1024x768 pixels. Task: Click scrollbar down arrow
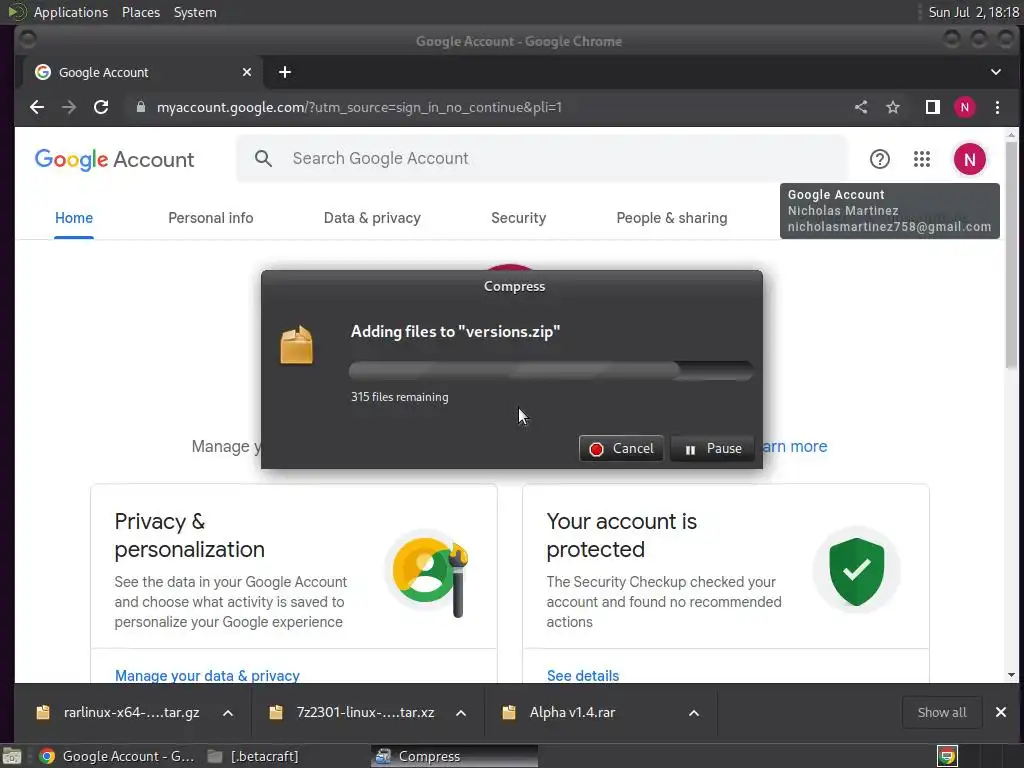[x=1011, y=675]
